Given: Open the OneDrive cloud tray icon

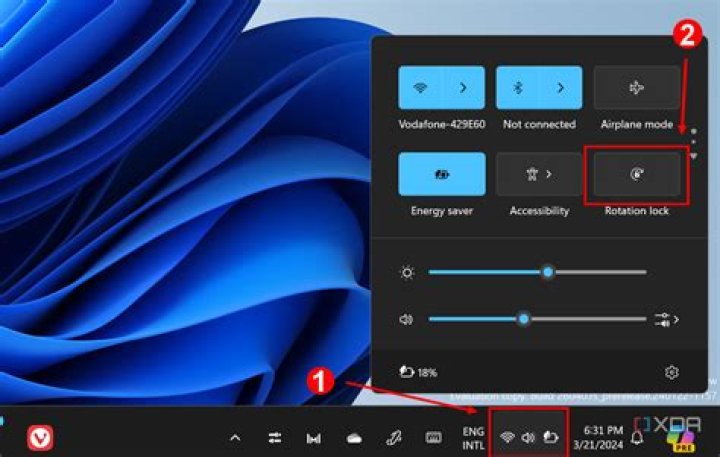Looking at the screenshot, I should click(x=354, y=439).
